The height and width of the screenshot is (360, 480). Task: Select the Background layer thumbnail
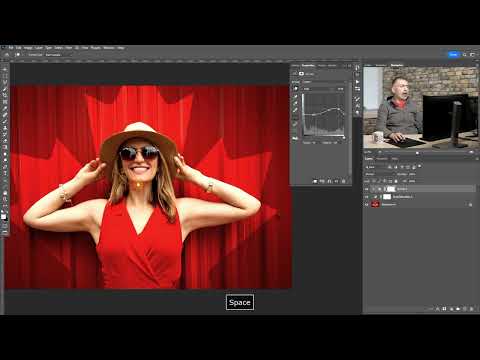(x=375, y=204)
